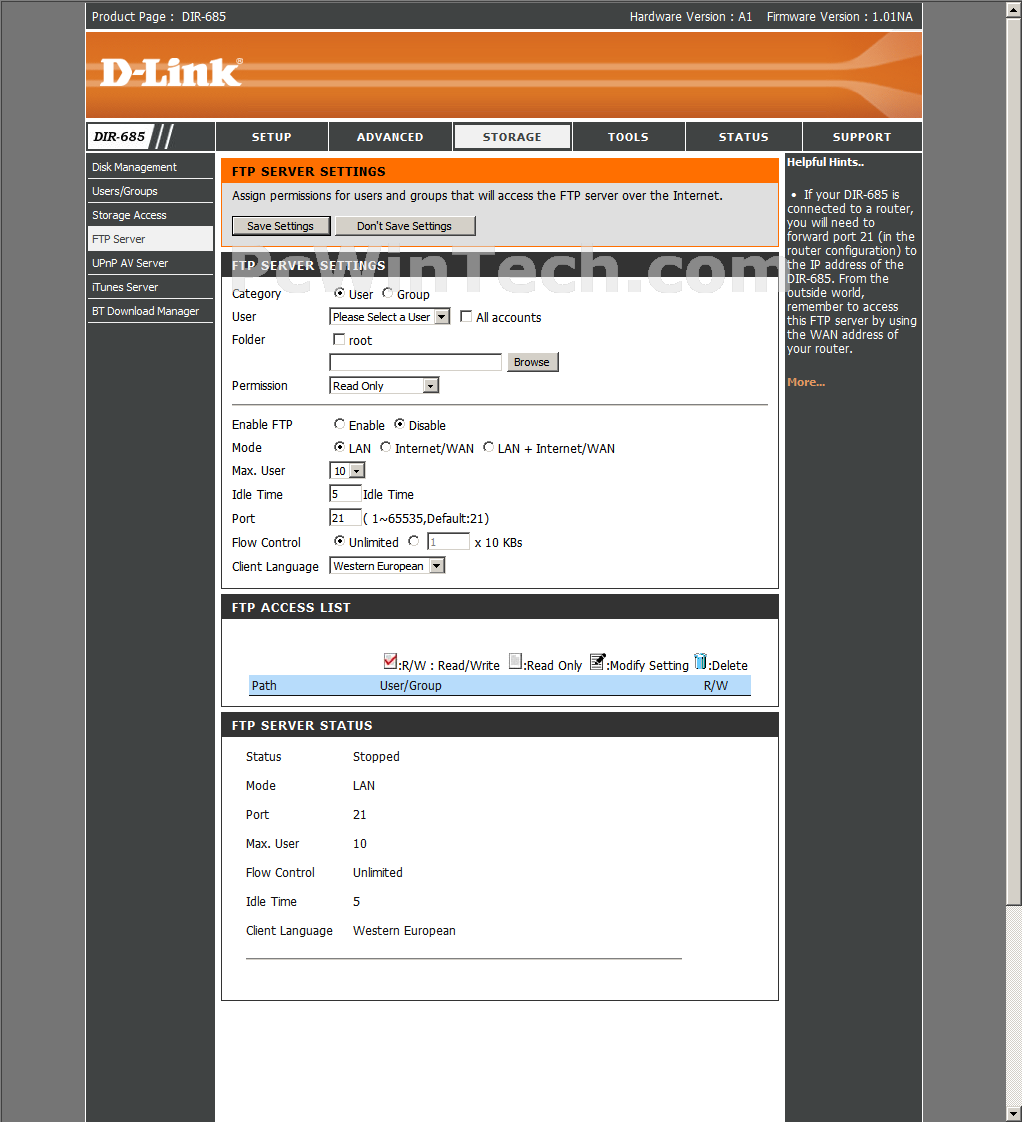
Task: Click the scrollbar up arrow
Action: [1014, 8]
